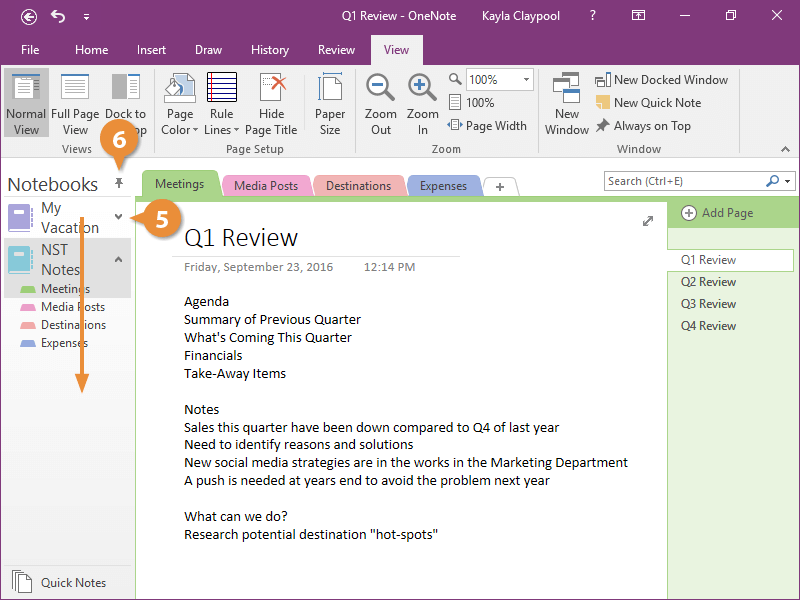Expand the My Vacation notebook
Image resolution: width=800 pixels, height=600 pixels.
[119, 217]
